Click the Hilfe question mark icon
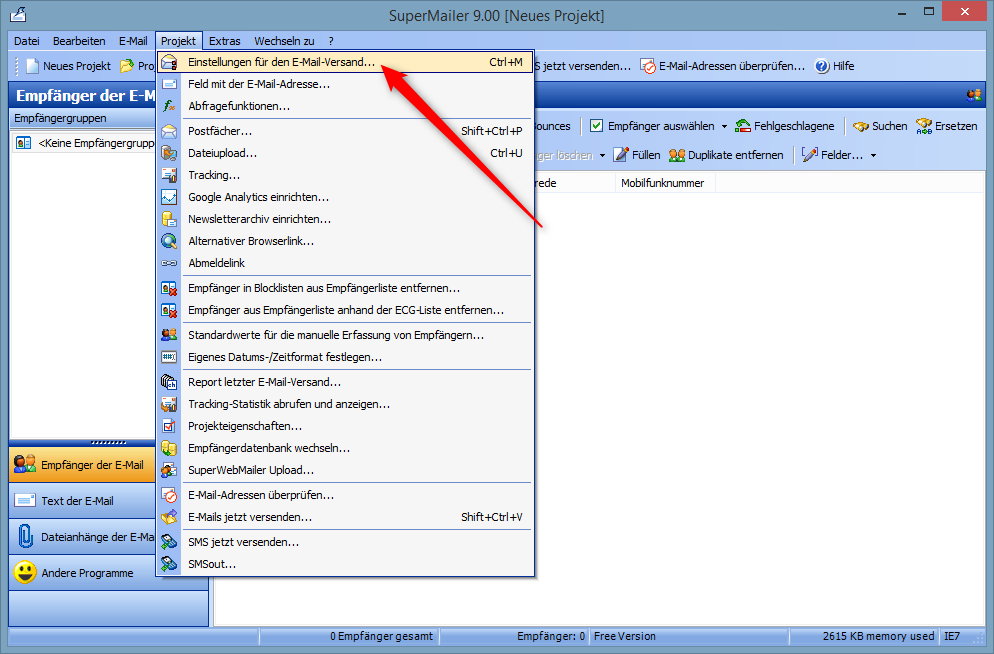 coord(822,66)
